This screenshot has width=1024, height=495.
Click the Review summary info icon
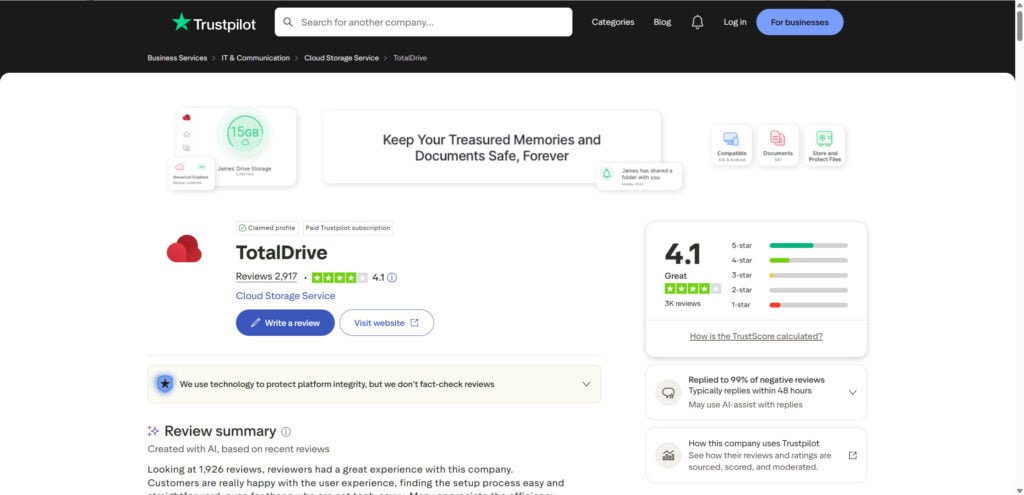tap(286, 432)
